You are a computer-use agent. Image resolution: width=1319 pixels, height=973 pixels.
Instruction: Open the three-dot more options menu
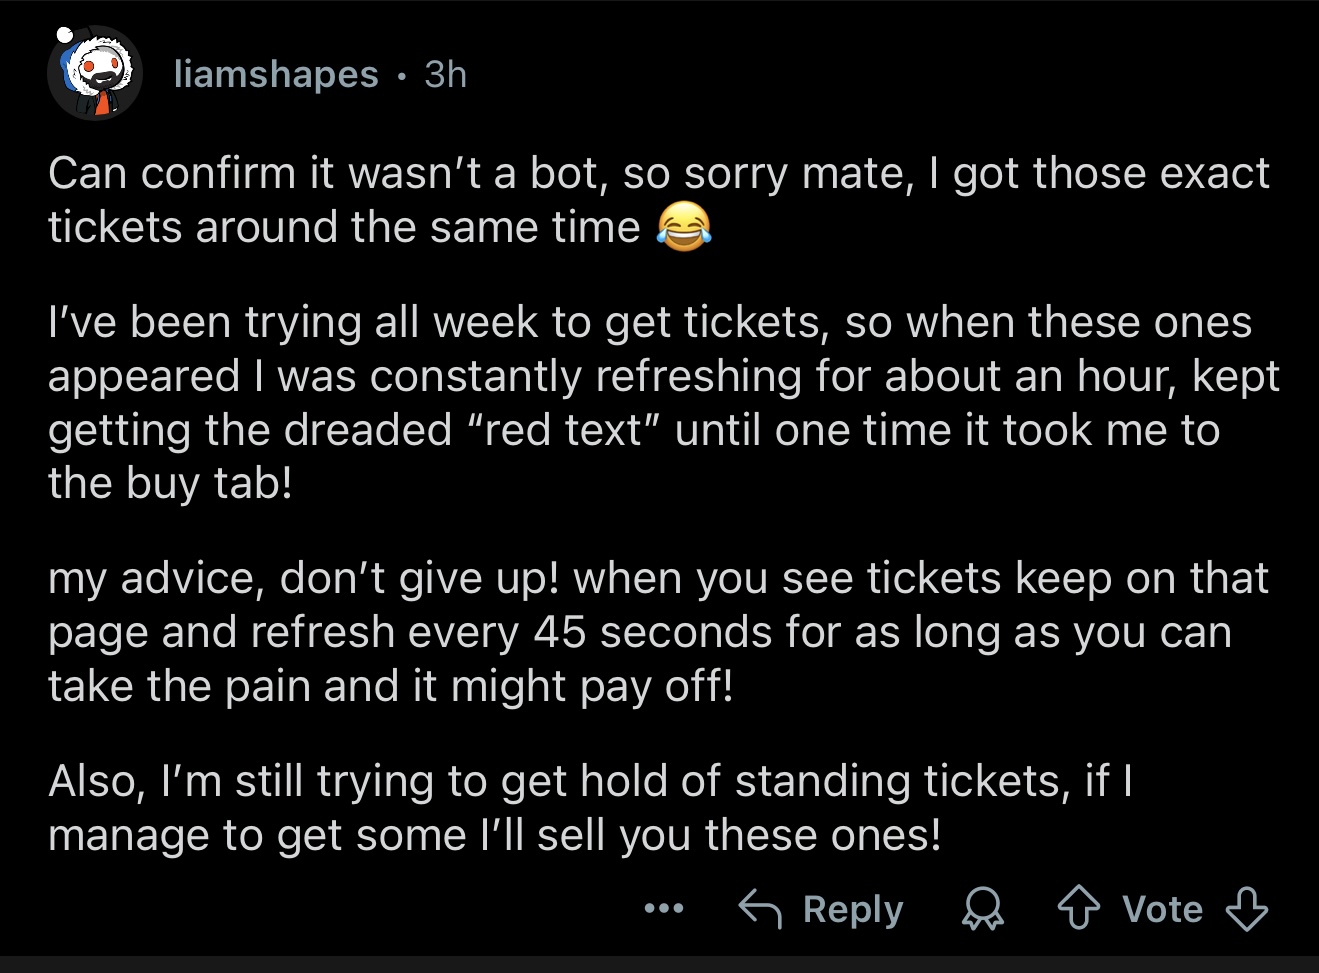(664, 909)
